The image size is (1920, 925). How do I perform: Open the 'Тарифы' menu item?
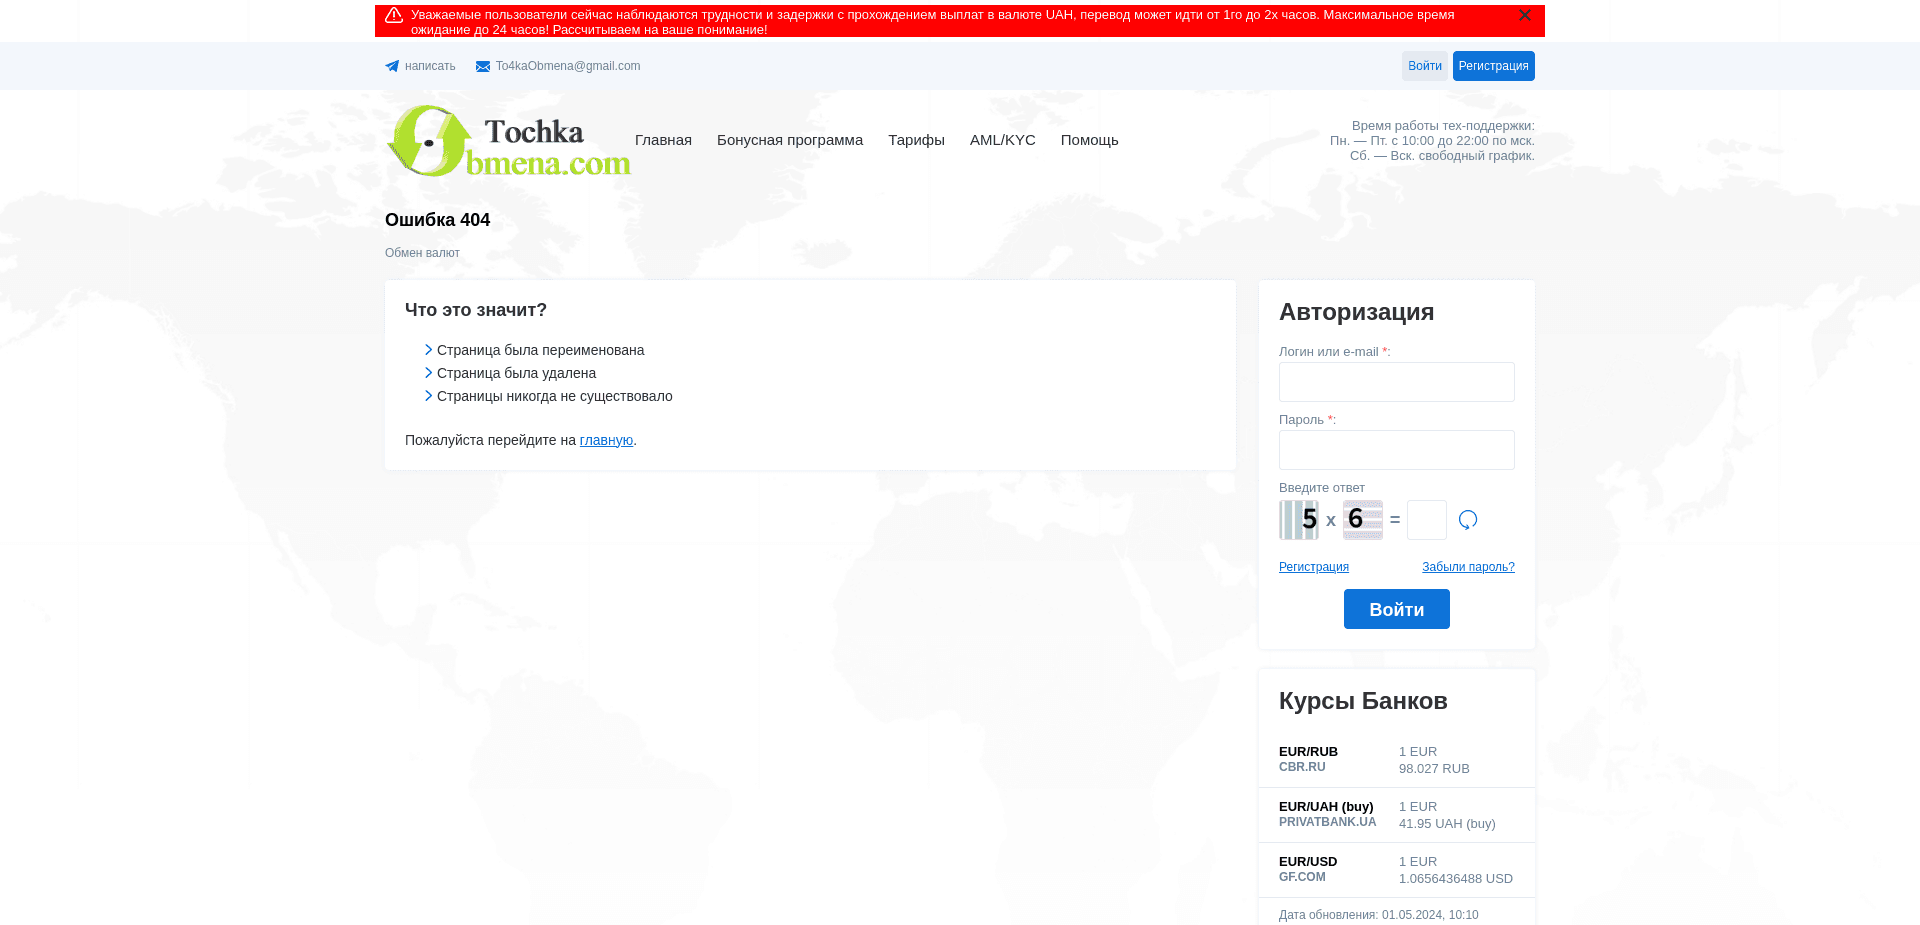916,140
